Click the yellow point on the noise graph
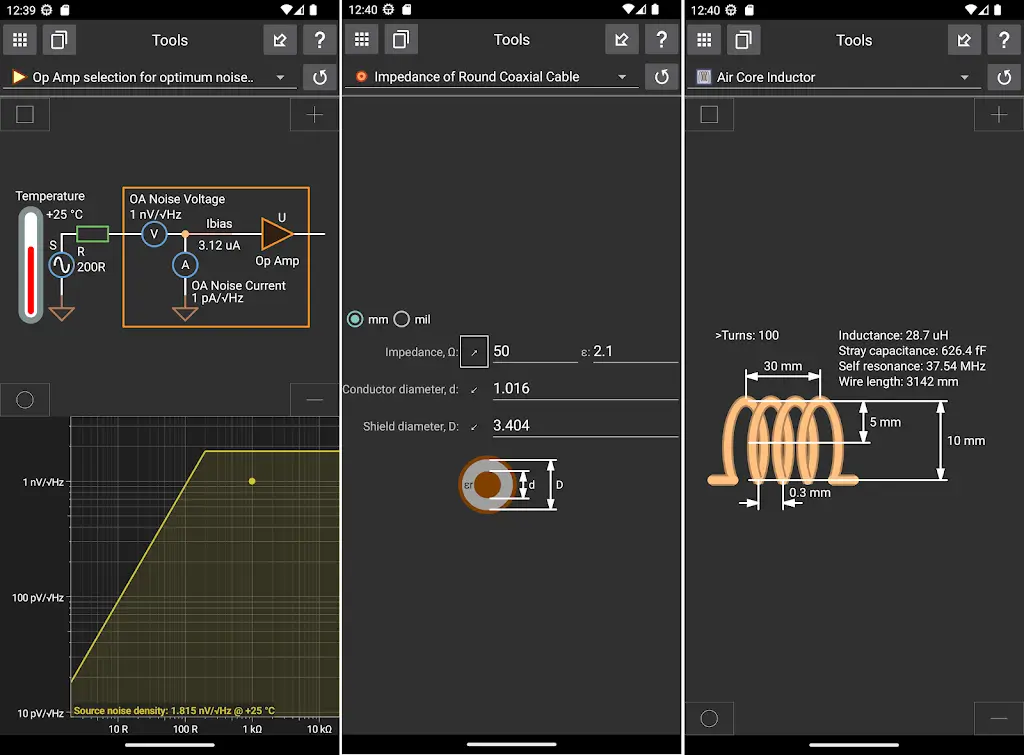The width and height of the screenshot is (1024, 755). tap(252, 481)
